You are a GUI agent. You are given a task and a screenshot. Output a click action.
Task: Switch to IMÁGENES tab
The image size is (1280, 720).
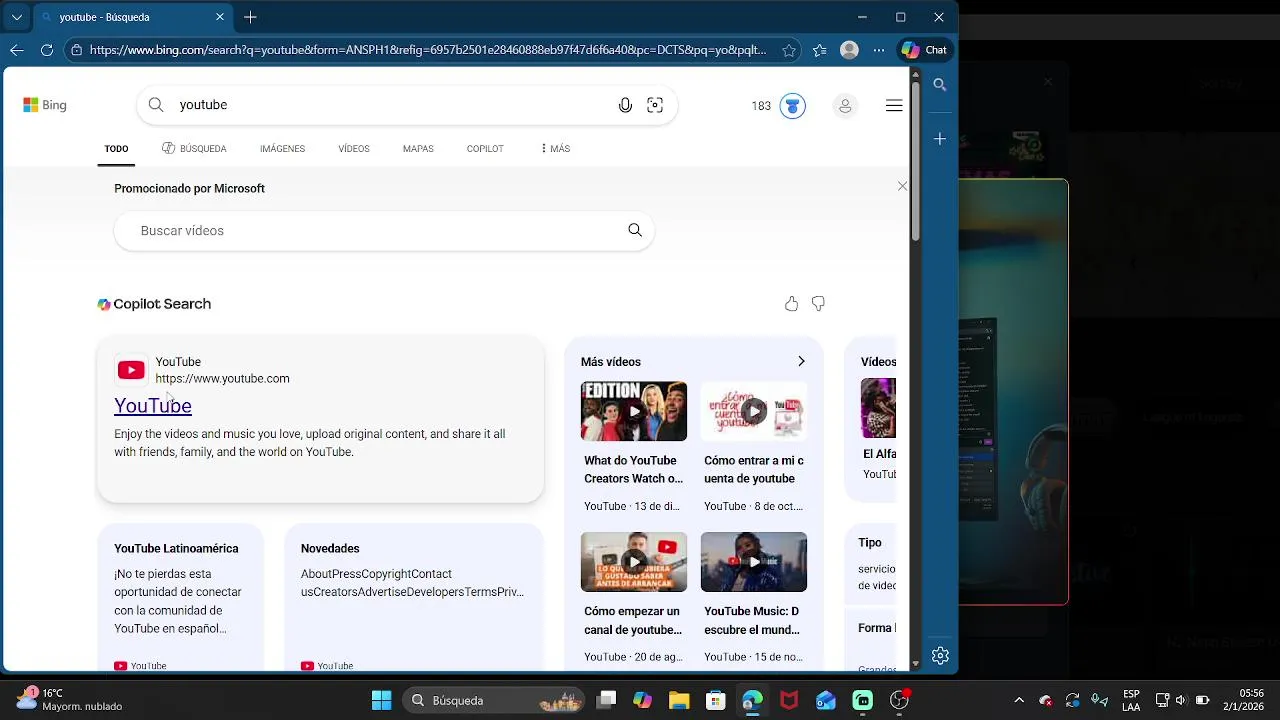tap(282, 148)
